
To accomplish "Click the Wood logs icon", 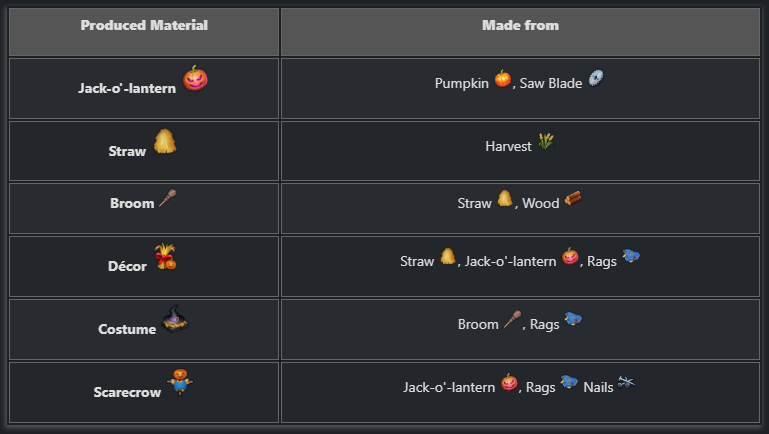I will pos(573,198).
